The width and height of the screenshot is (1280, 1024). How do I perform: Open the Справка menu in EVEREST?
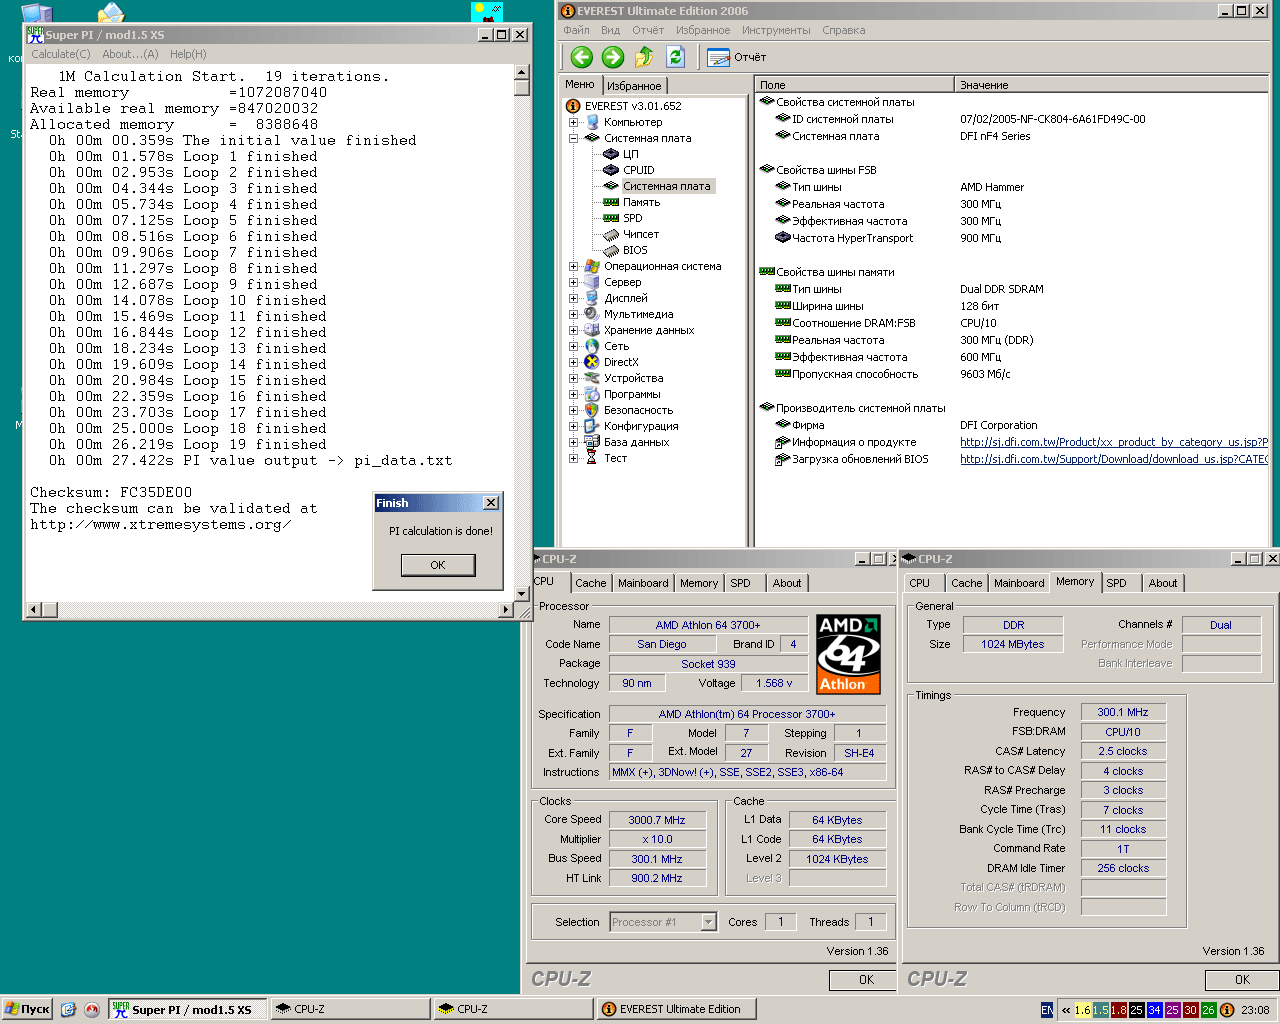(x=844, y=30)
